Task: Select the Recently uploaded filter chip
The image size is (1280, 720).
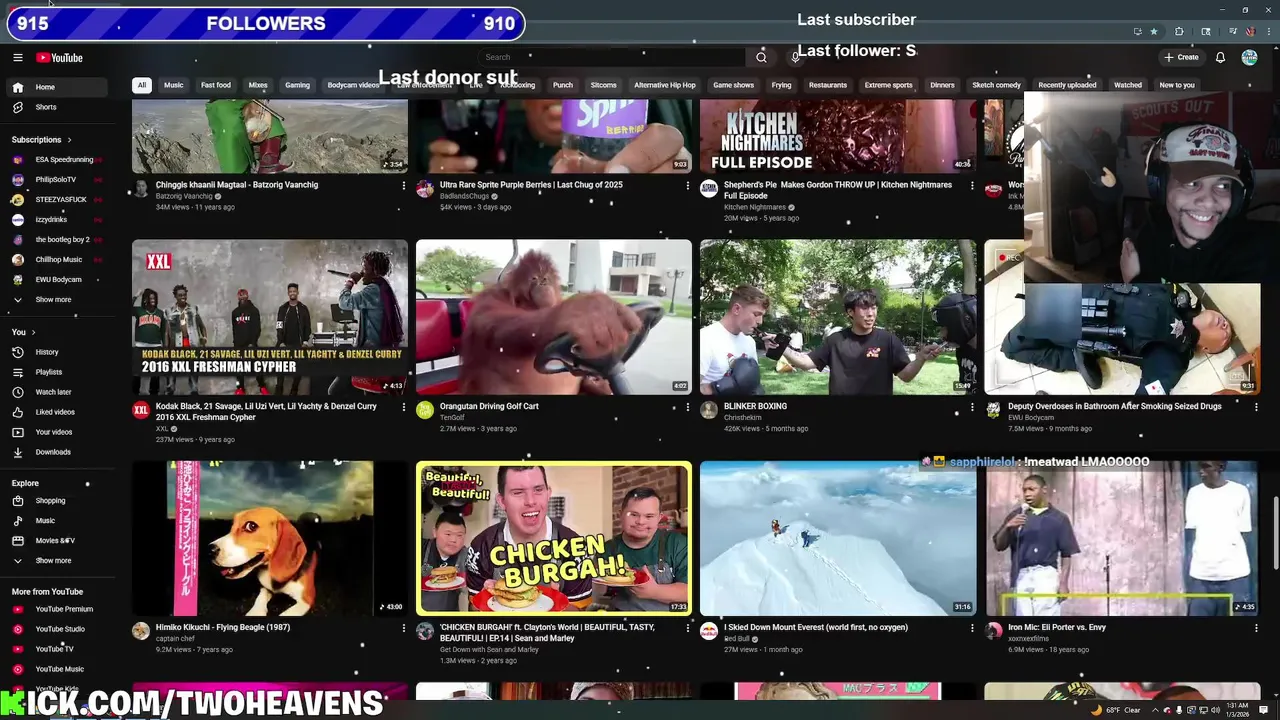Action: point(1067,85)
